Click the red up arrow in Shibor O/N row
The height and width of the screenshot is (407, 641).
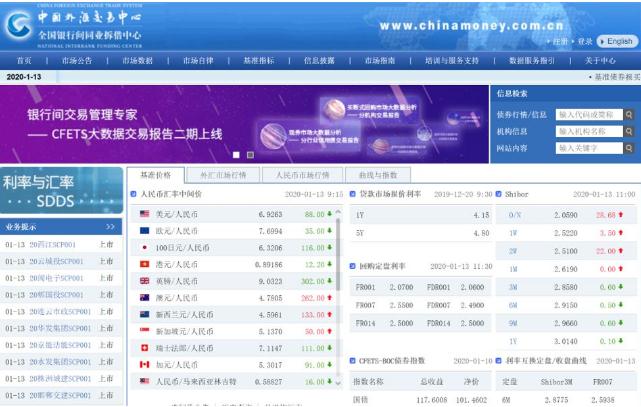621,215
